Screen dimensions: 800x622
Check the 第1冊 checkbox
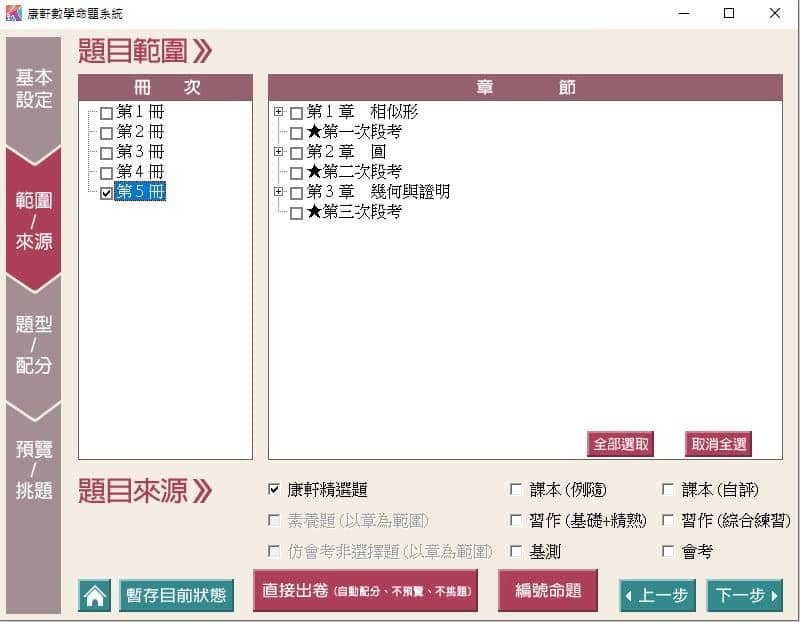106,113
